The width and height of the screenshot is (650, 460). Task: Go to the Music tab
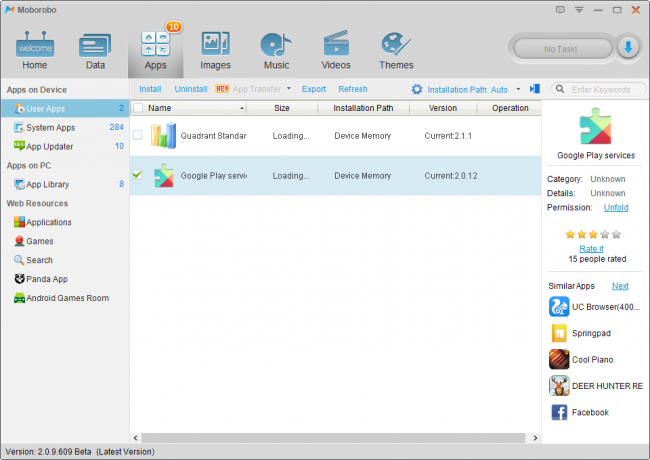[x=276, y=51]
